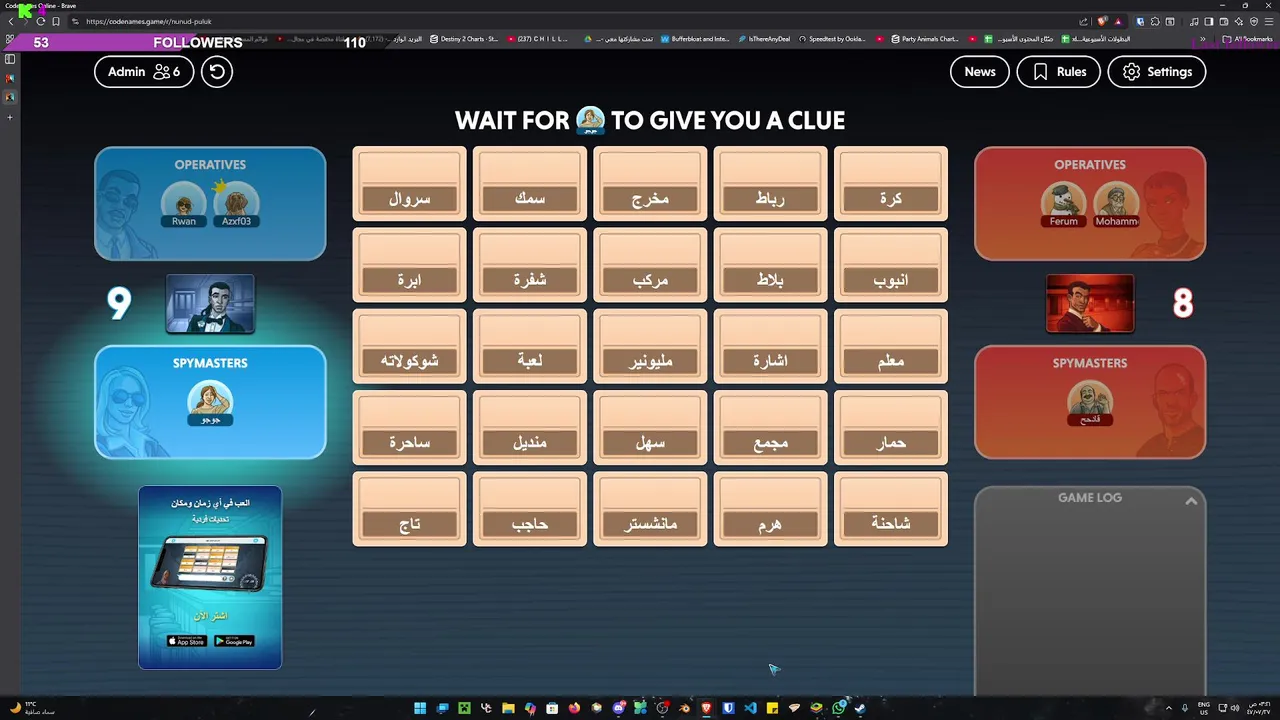The width and height of the screenshot is (1280, 720).
Task: Open the IsThereAnyDeal bookmark
Action: (x=765, y=39)
